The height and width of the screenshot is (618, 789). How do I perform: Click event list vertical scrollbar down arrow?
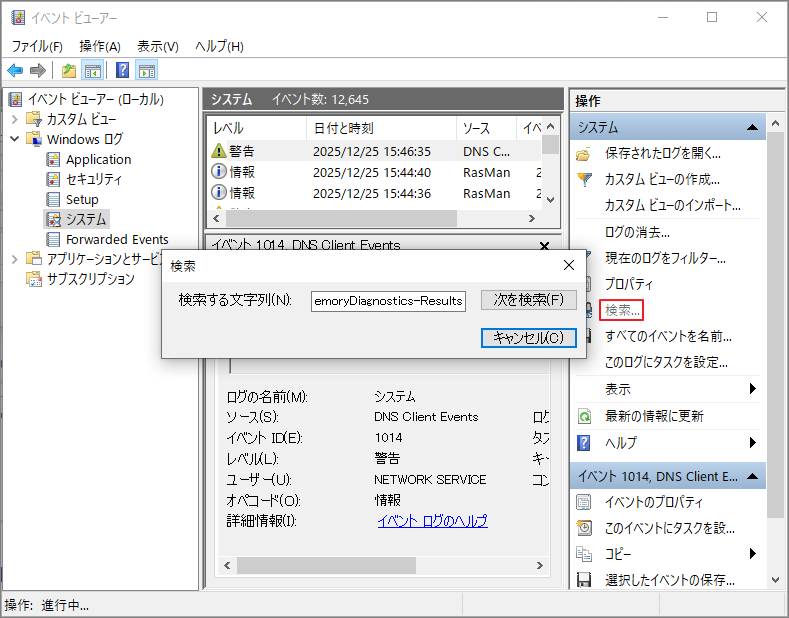(x=550, y=200)
